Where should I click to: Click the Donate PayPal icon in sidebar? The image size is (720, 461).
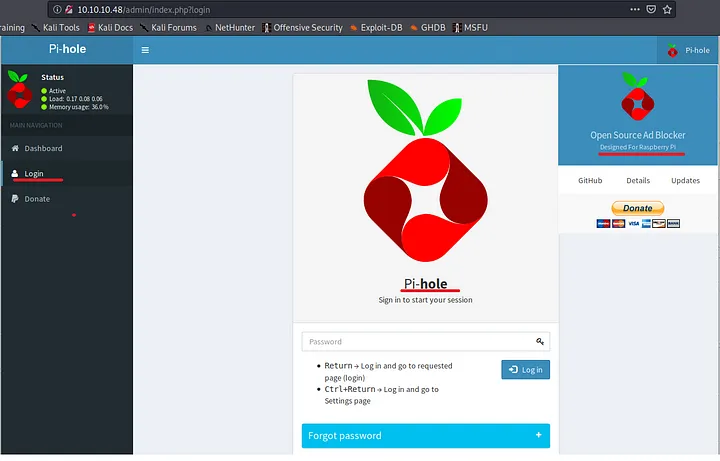(14, 199)
